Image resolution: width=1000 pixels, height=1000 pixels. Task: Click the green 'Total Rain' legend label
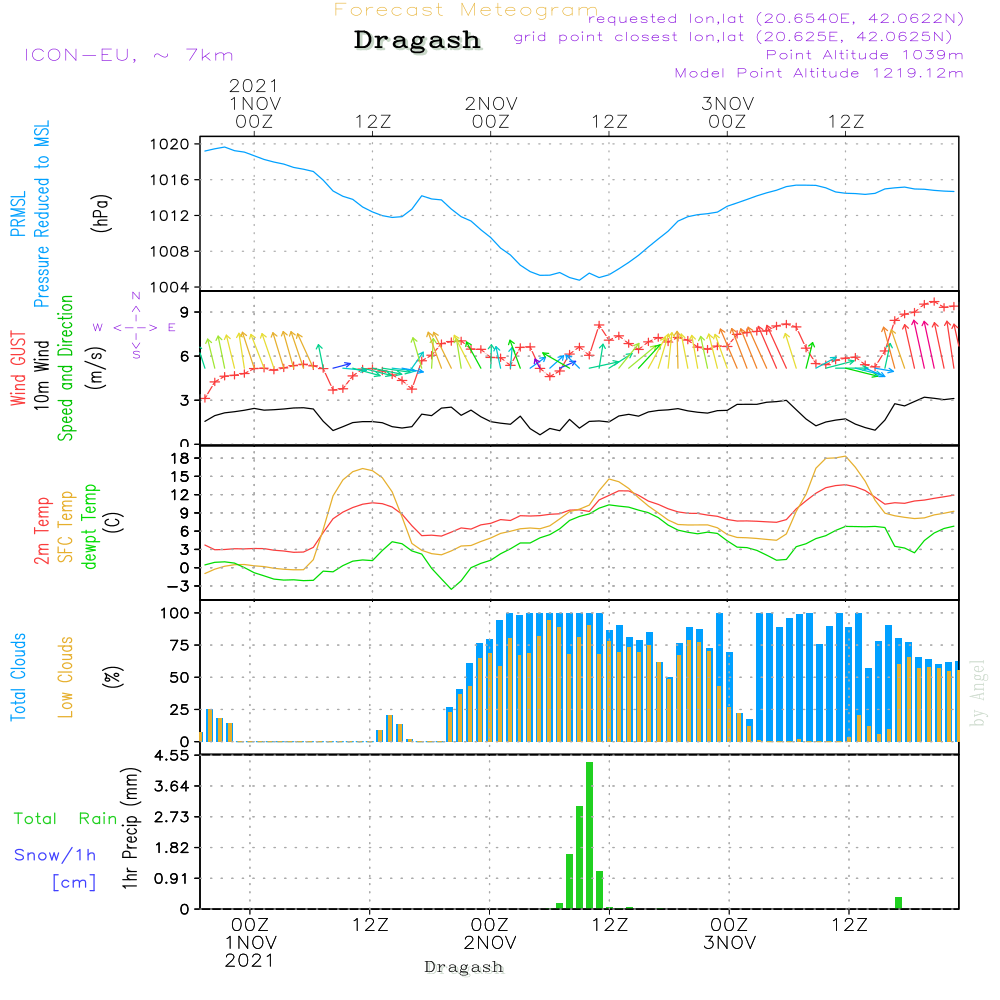[x=66, y=818]
